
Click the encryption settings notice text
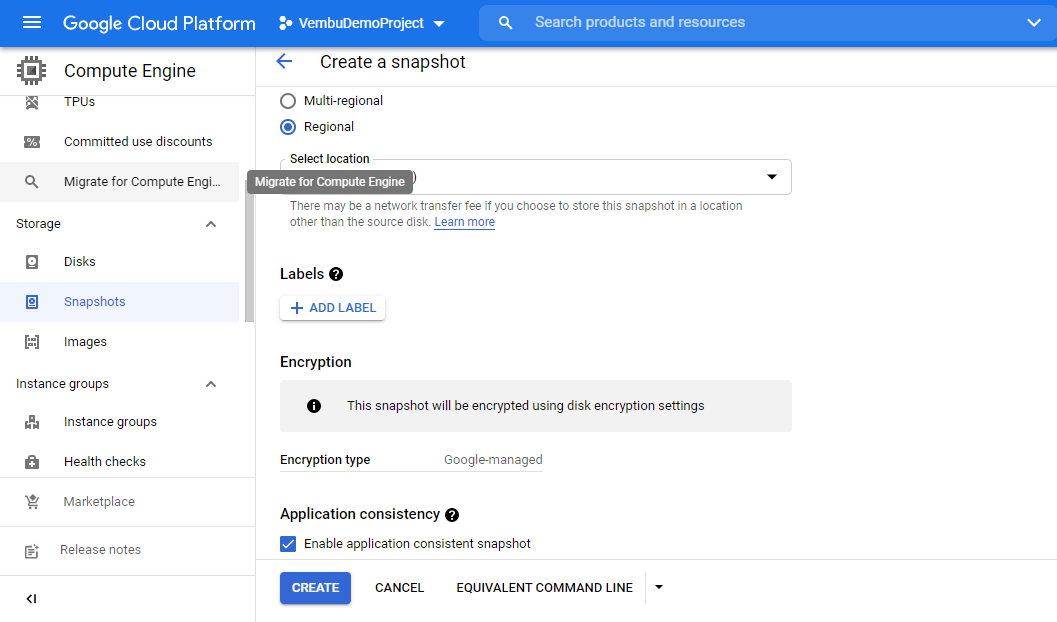(526, 406)
